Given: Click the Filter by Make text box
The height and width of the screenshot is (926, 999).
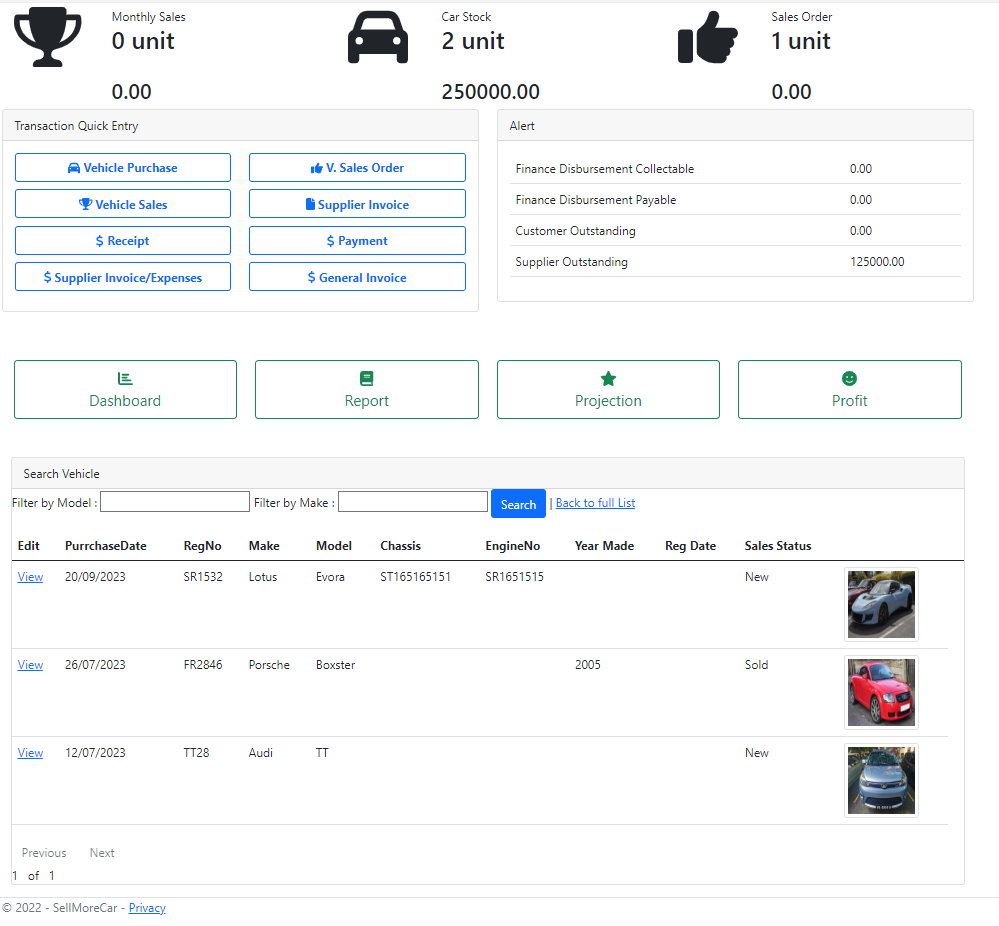Looking at the screenshot, I should coord(413,502).
